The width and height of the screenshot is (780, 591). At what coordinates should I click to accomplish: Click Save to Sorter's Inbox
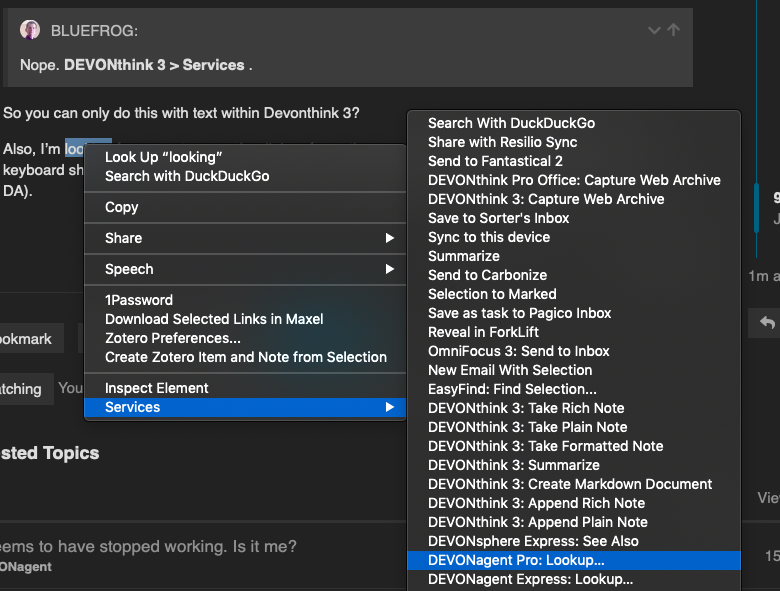574,218
